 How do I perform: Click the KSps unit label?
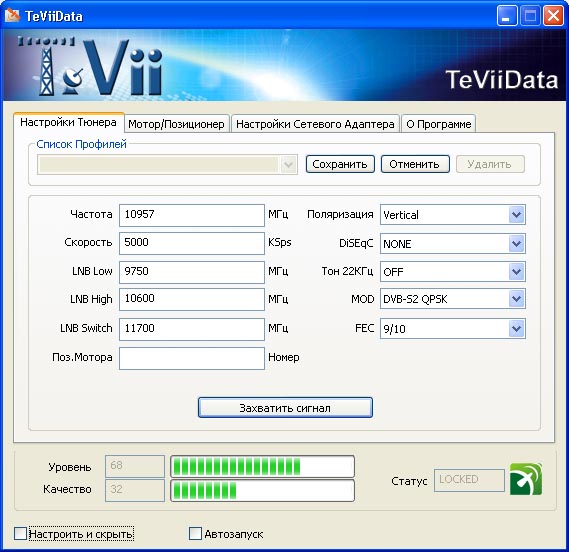pyautogui.click(x=280, y=242)
